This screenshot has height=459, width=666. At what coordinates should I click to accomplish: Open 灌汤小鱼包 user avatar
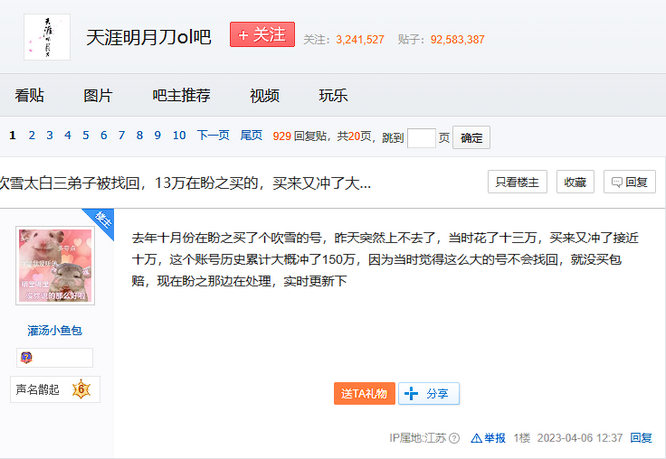coord(54,267)
